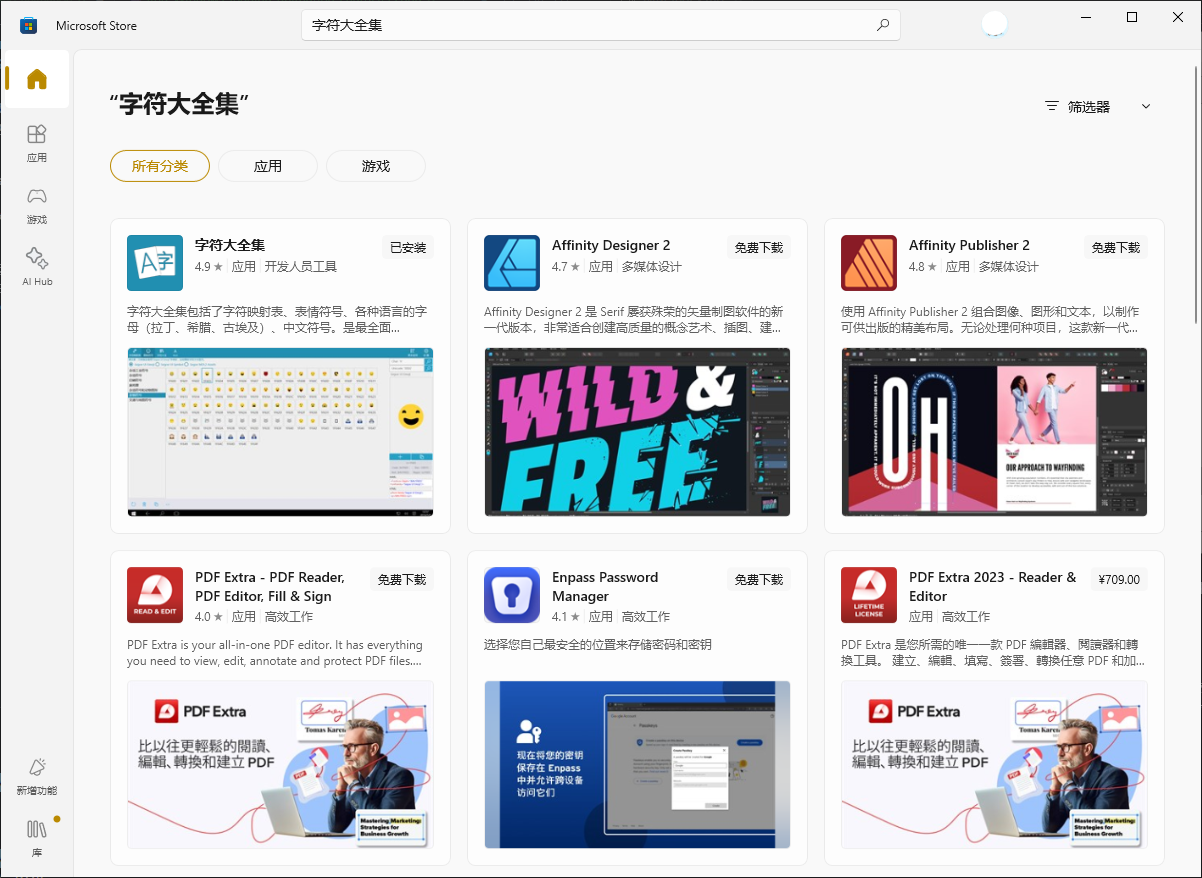Open the 游戏 (Gaming) sidebar section
The height and width of the screenshot is (878, 1202).
[37, 205]
